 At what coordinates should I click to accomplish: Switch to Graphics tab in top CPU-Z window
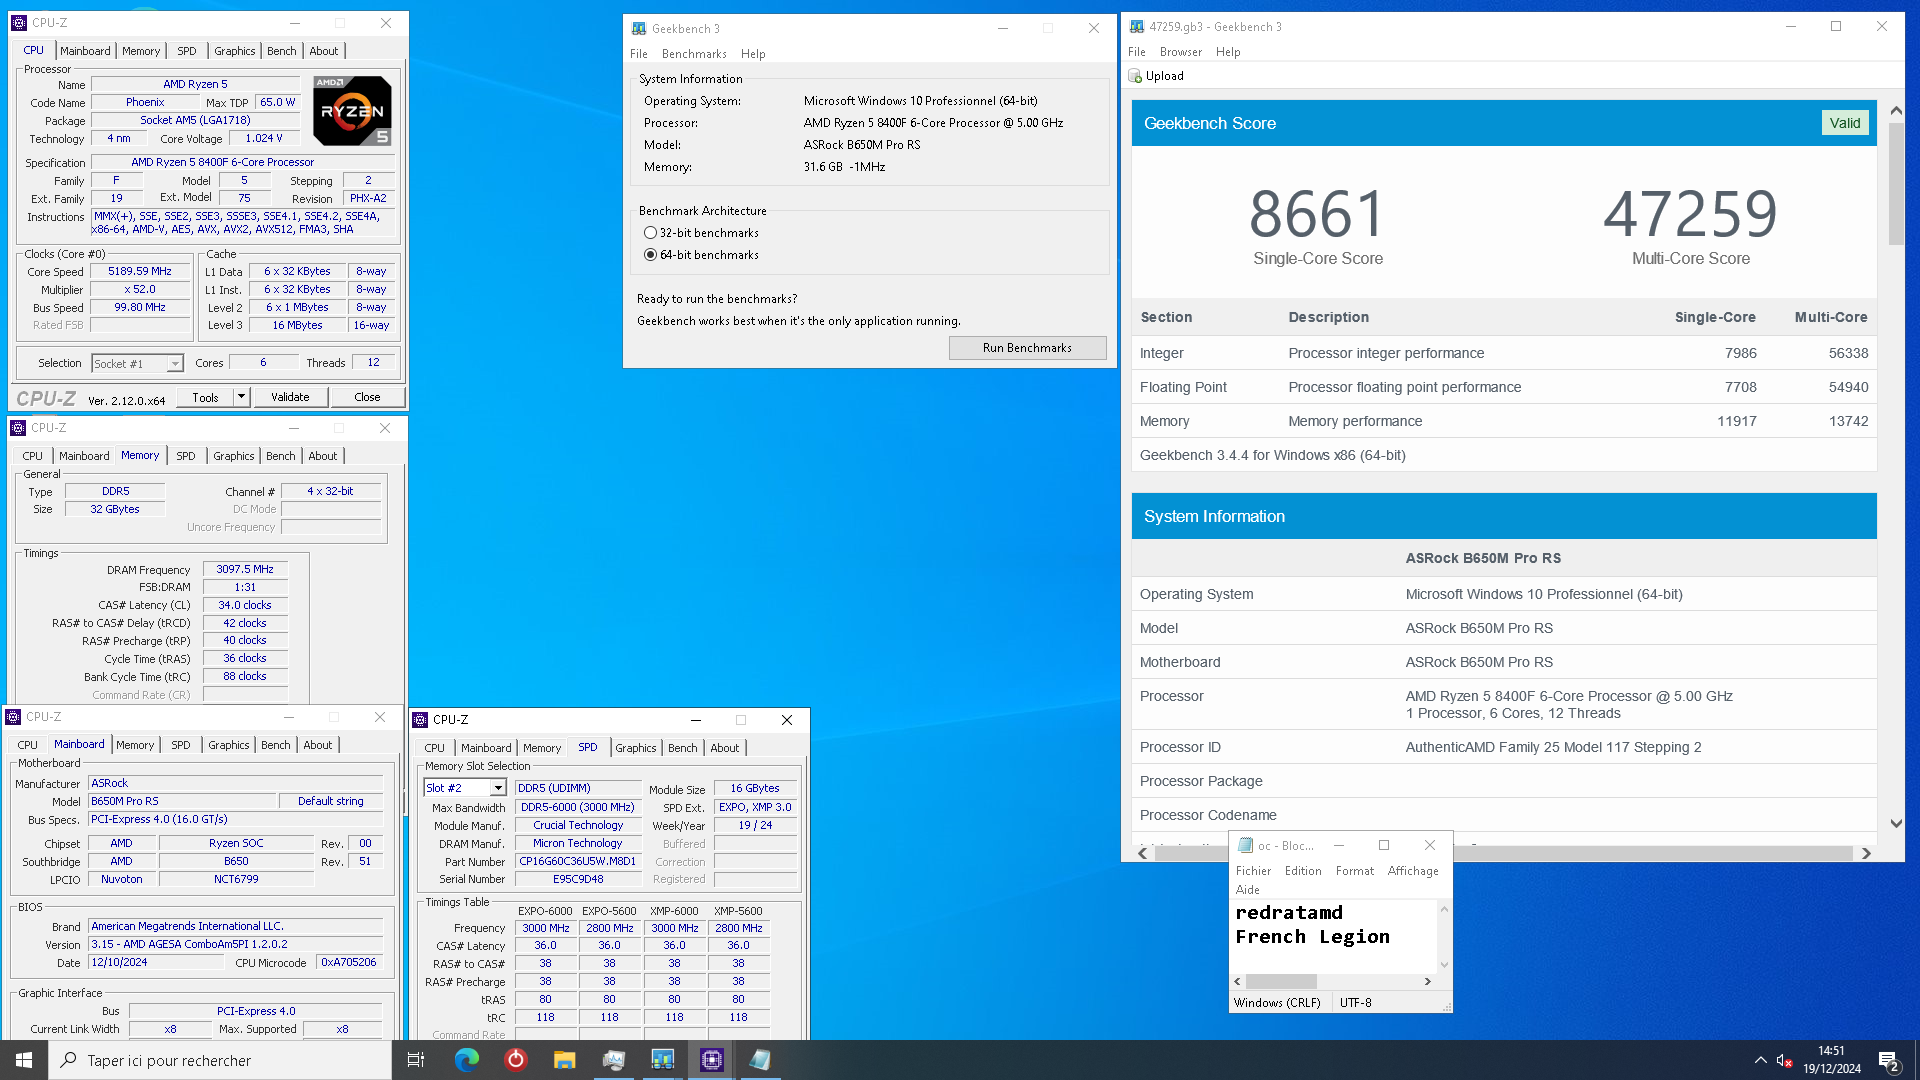pos(235,51)
